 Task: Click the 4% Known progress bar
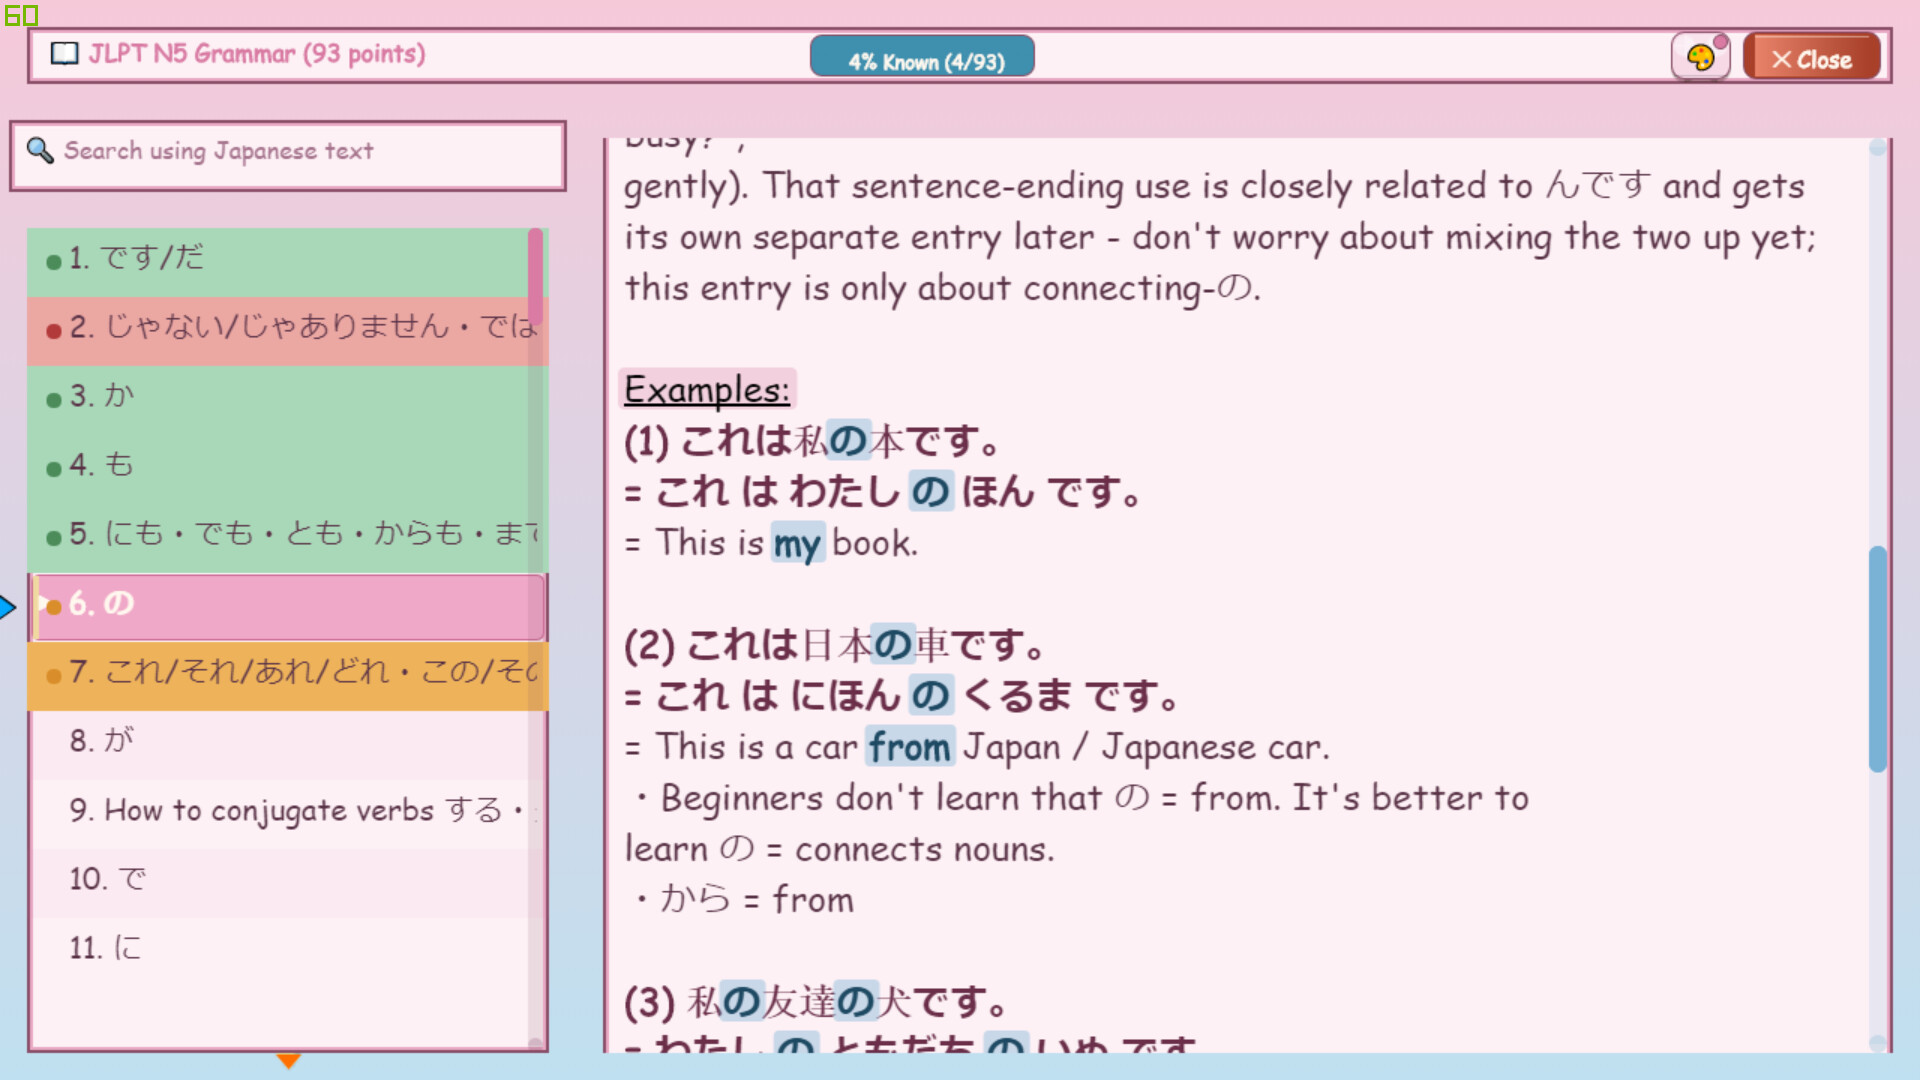click(x=922, y=57)
